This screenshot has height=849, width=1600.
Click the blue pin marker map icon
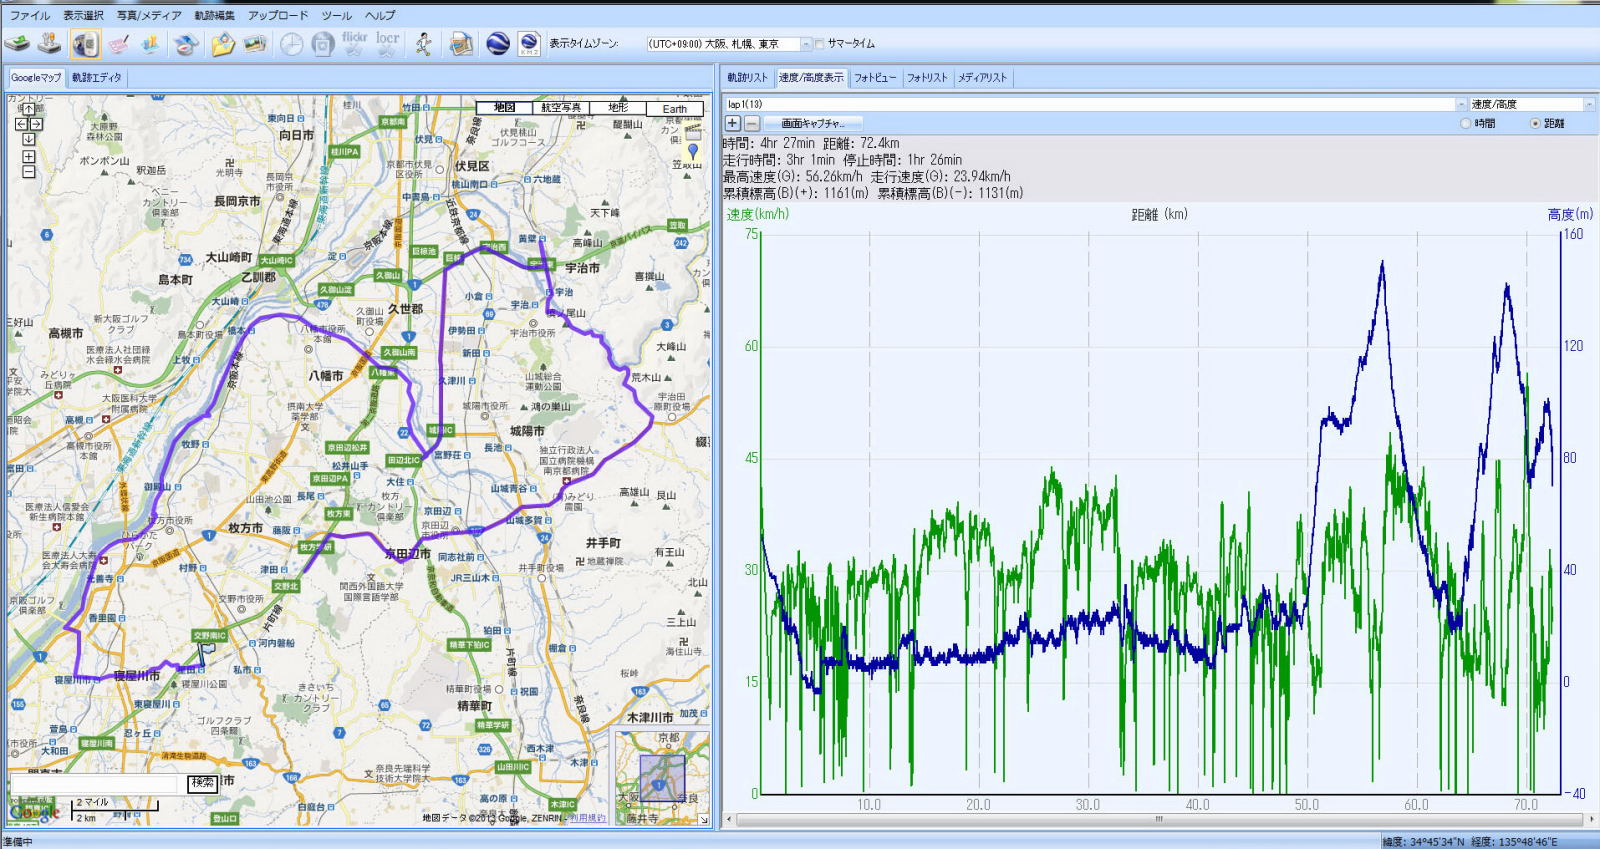click(693, 151)
